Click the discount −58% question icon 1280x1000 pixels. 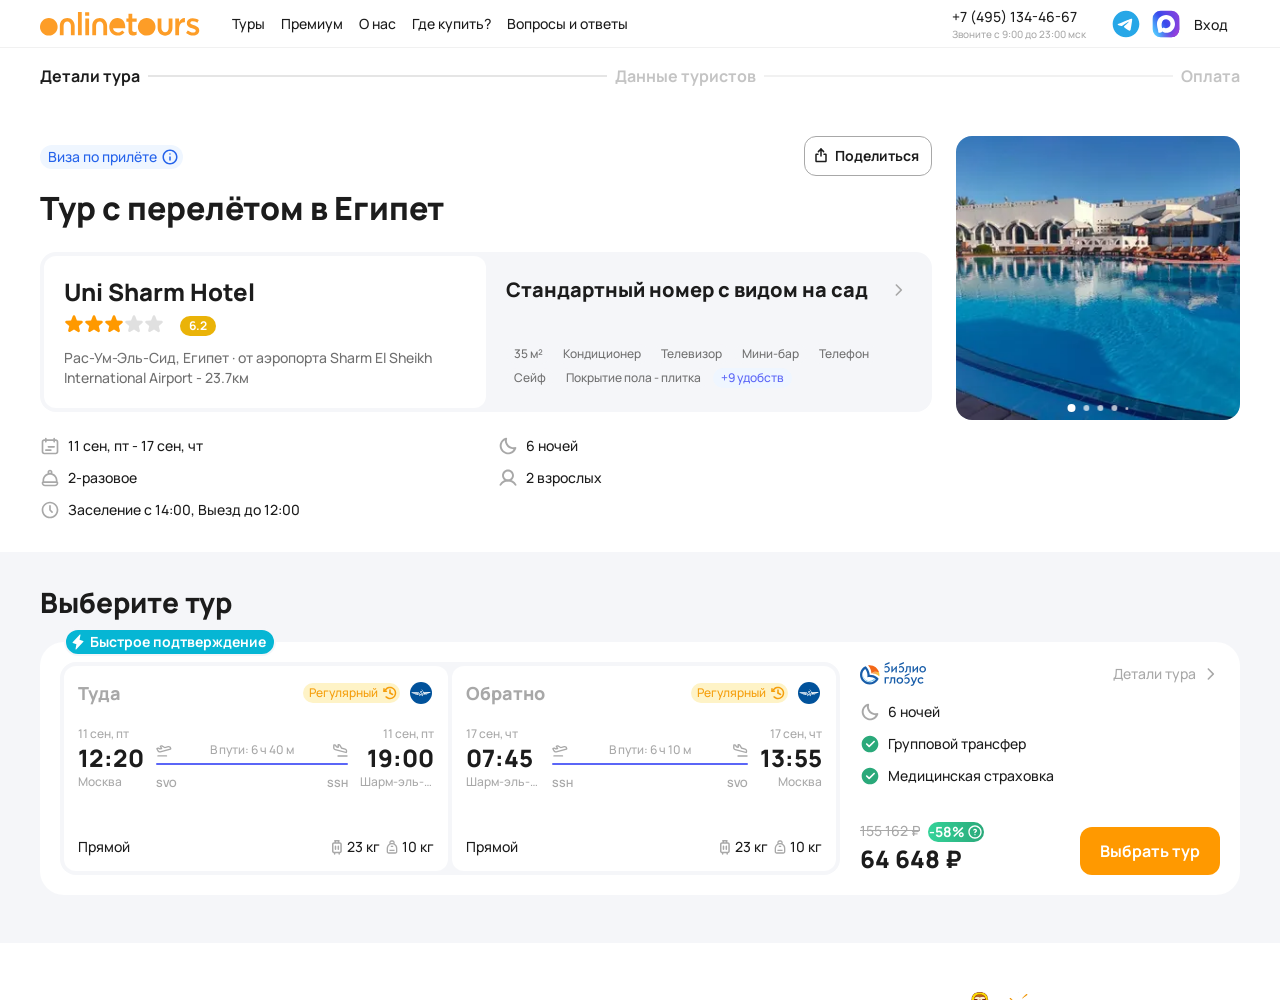(x=975, y=832)
